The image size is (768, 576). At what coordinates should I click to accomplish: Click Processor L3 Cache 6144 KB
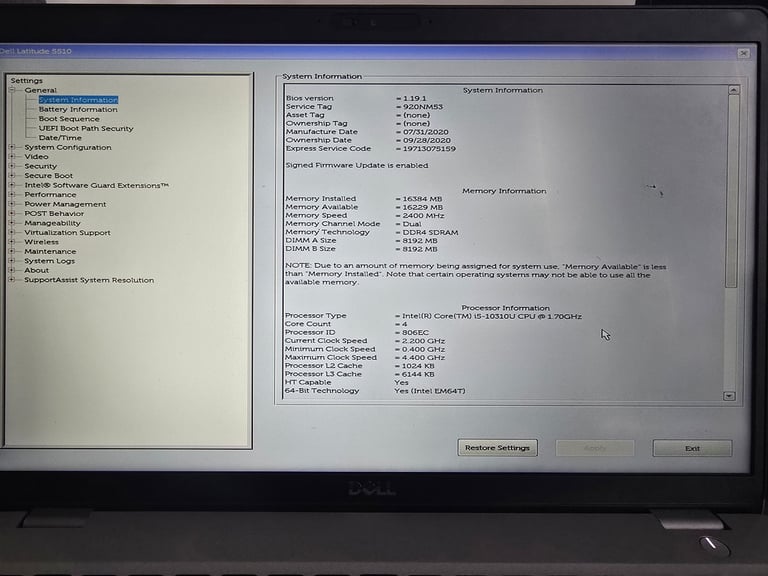(418, 374)
